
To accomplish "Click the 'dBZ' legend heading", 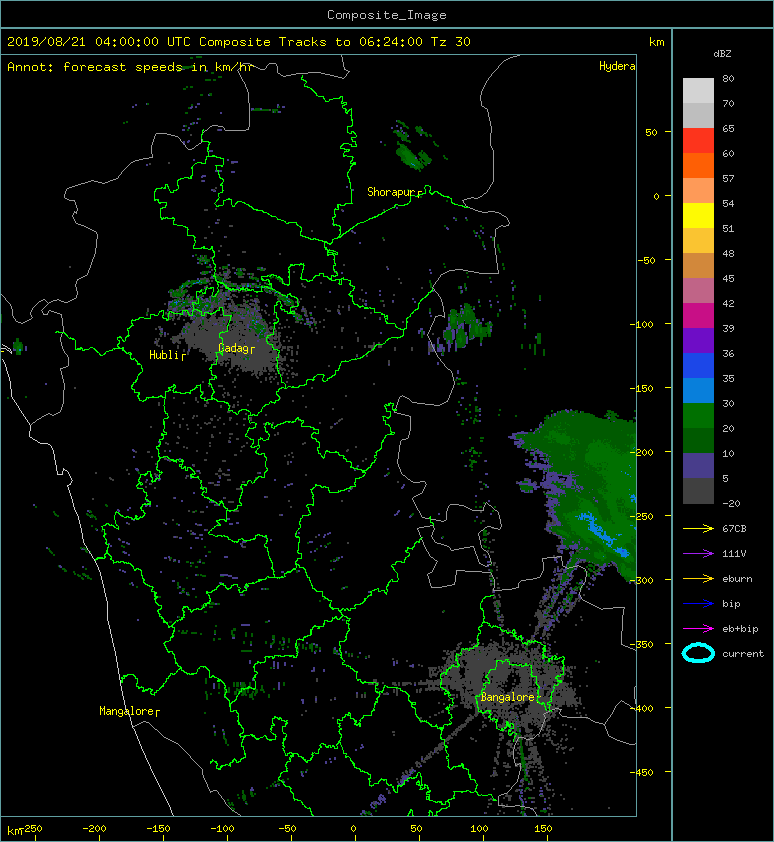I will 722,54.
